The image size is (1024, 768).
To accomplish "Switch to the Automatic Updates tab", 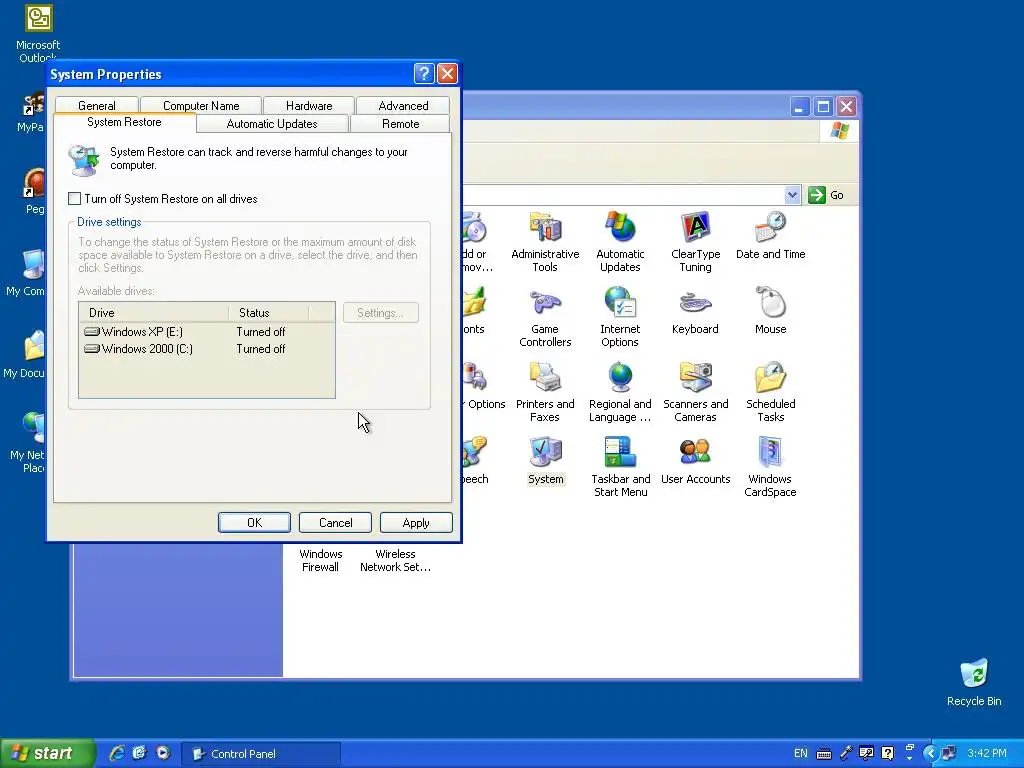I will pyautogui.click(x=272, y=123).
